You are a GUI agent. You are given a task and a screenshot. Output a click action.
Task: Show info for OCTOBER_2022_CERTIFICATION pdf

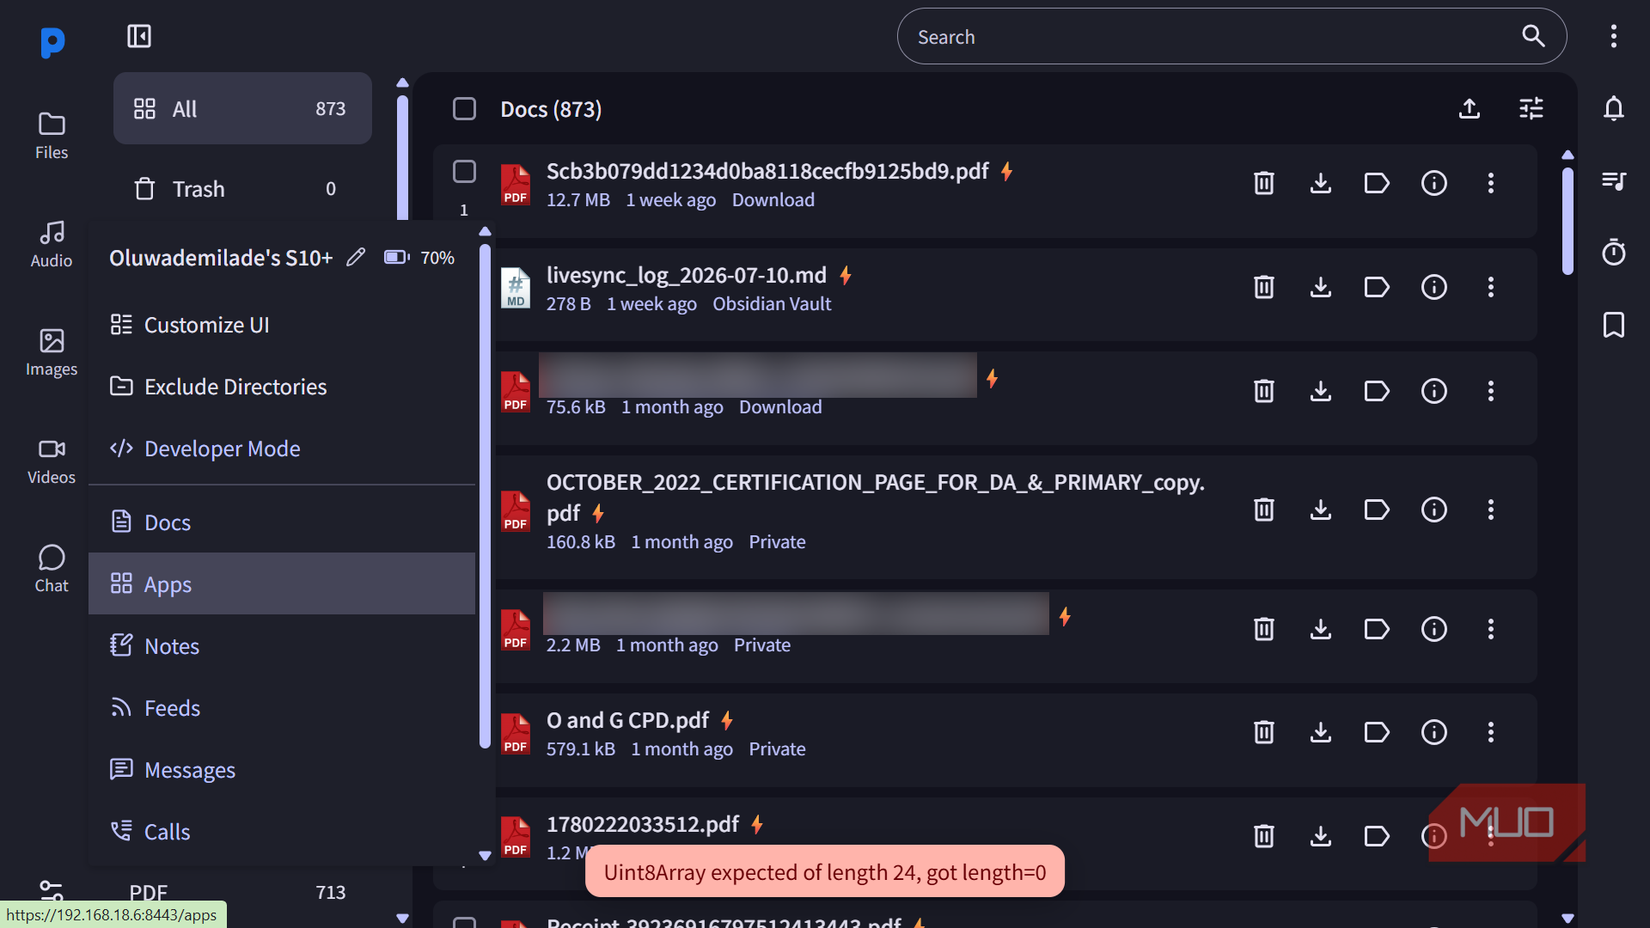click(1434, 510)
